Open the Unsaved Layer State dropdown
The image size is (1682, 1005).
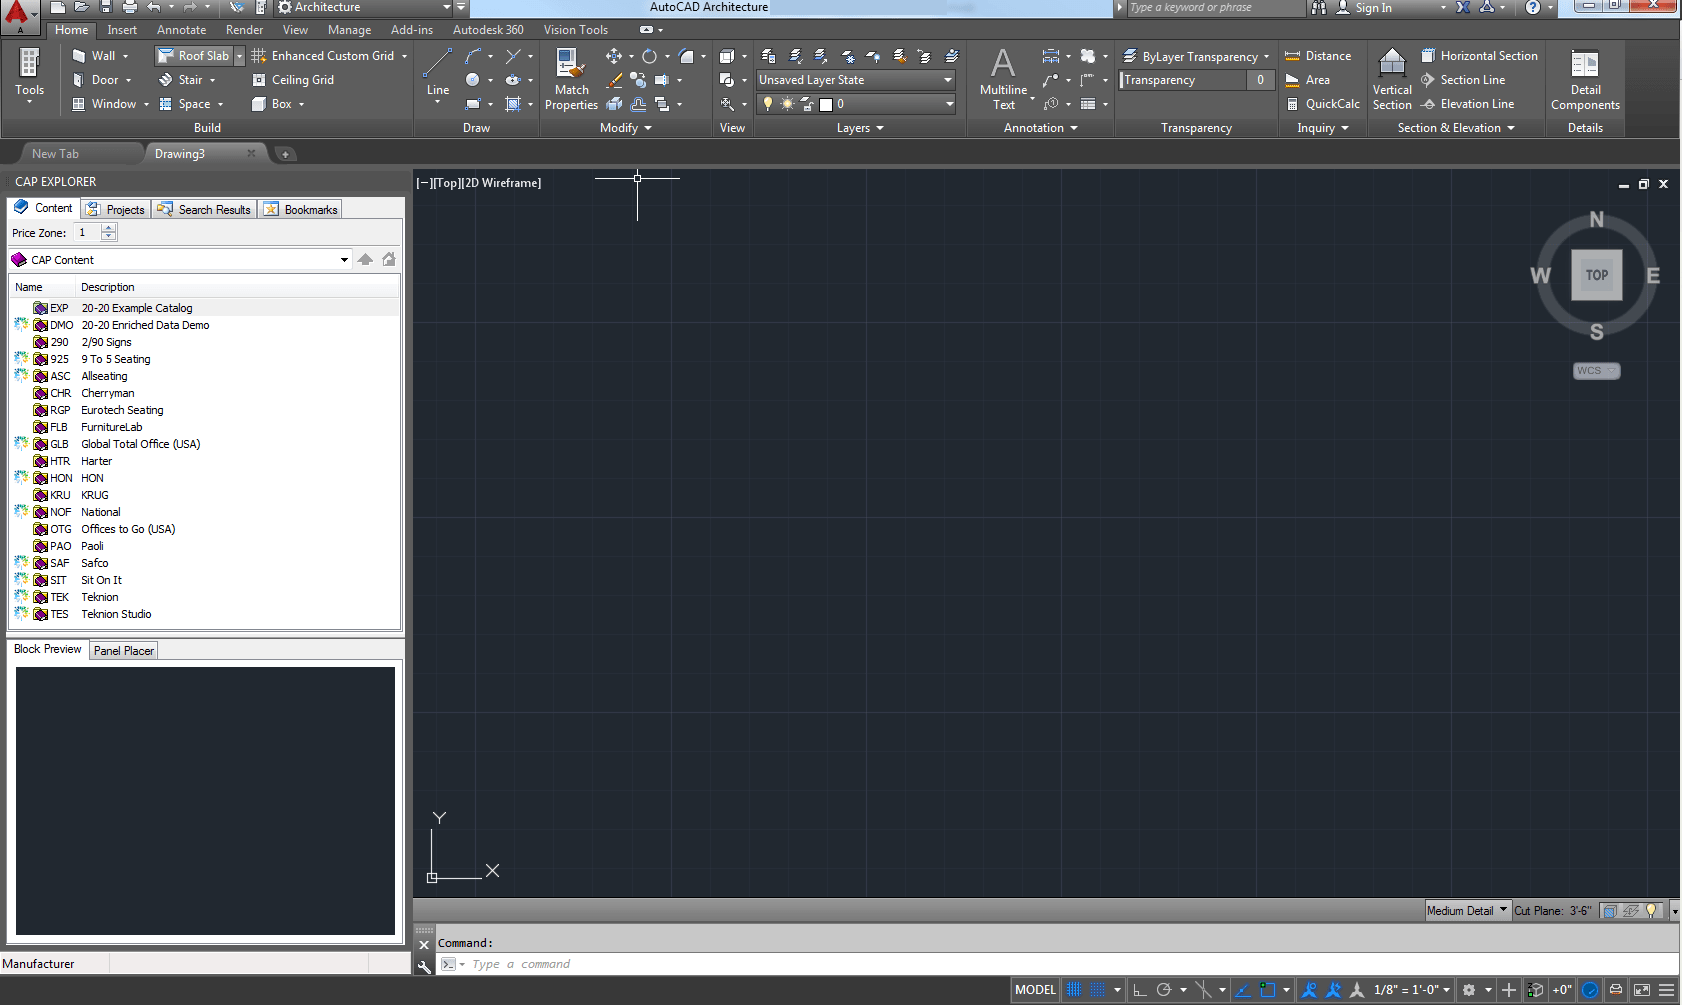856,80
